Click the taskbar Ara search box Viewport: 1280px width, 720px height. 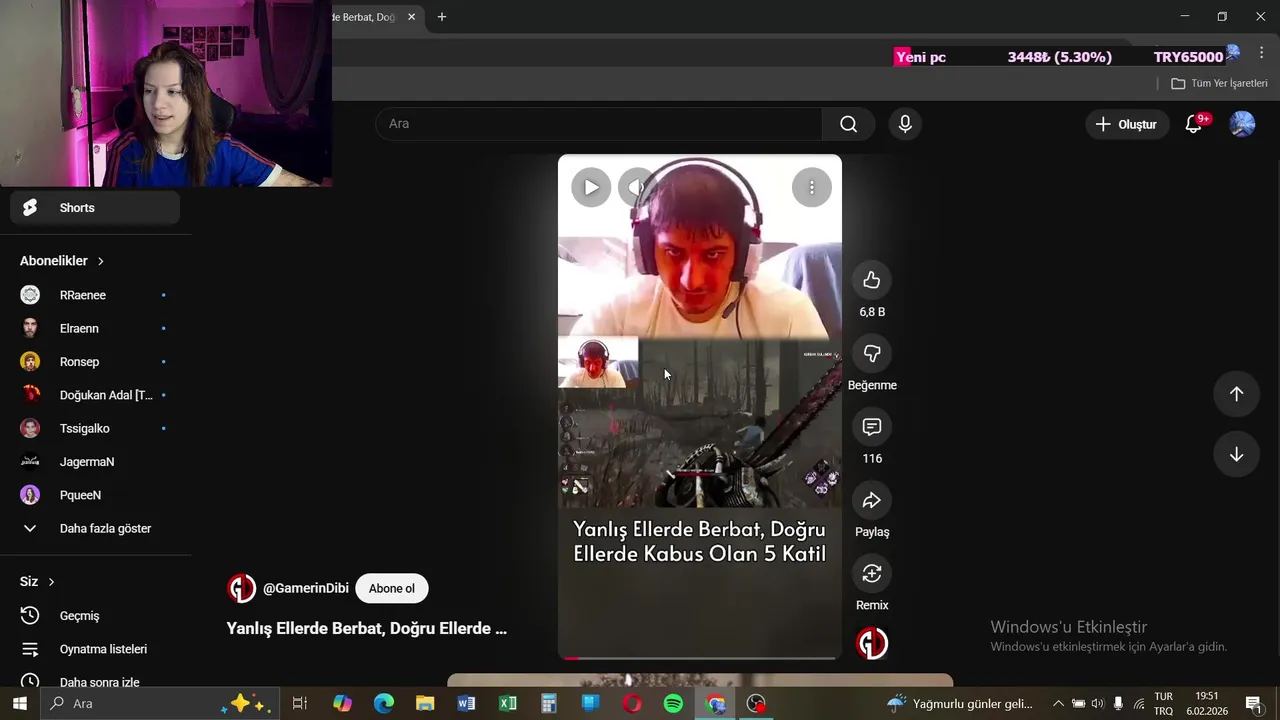click(160, 704)
